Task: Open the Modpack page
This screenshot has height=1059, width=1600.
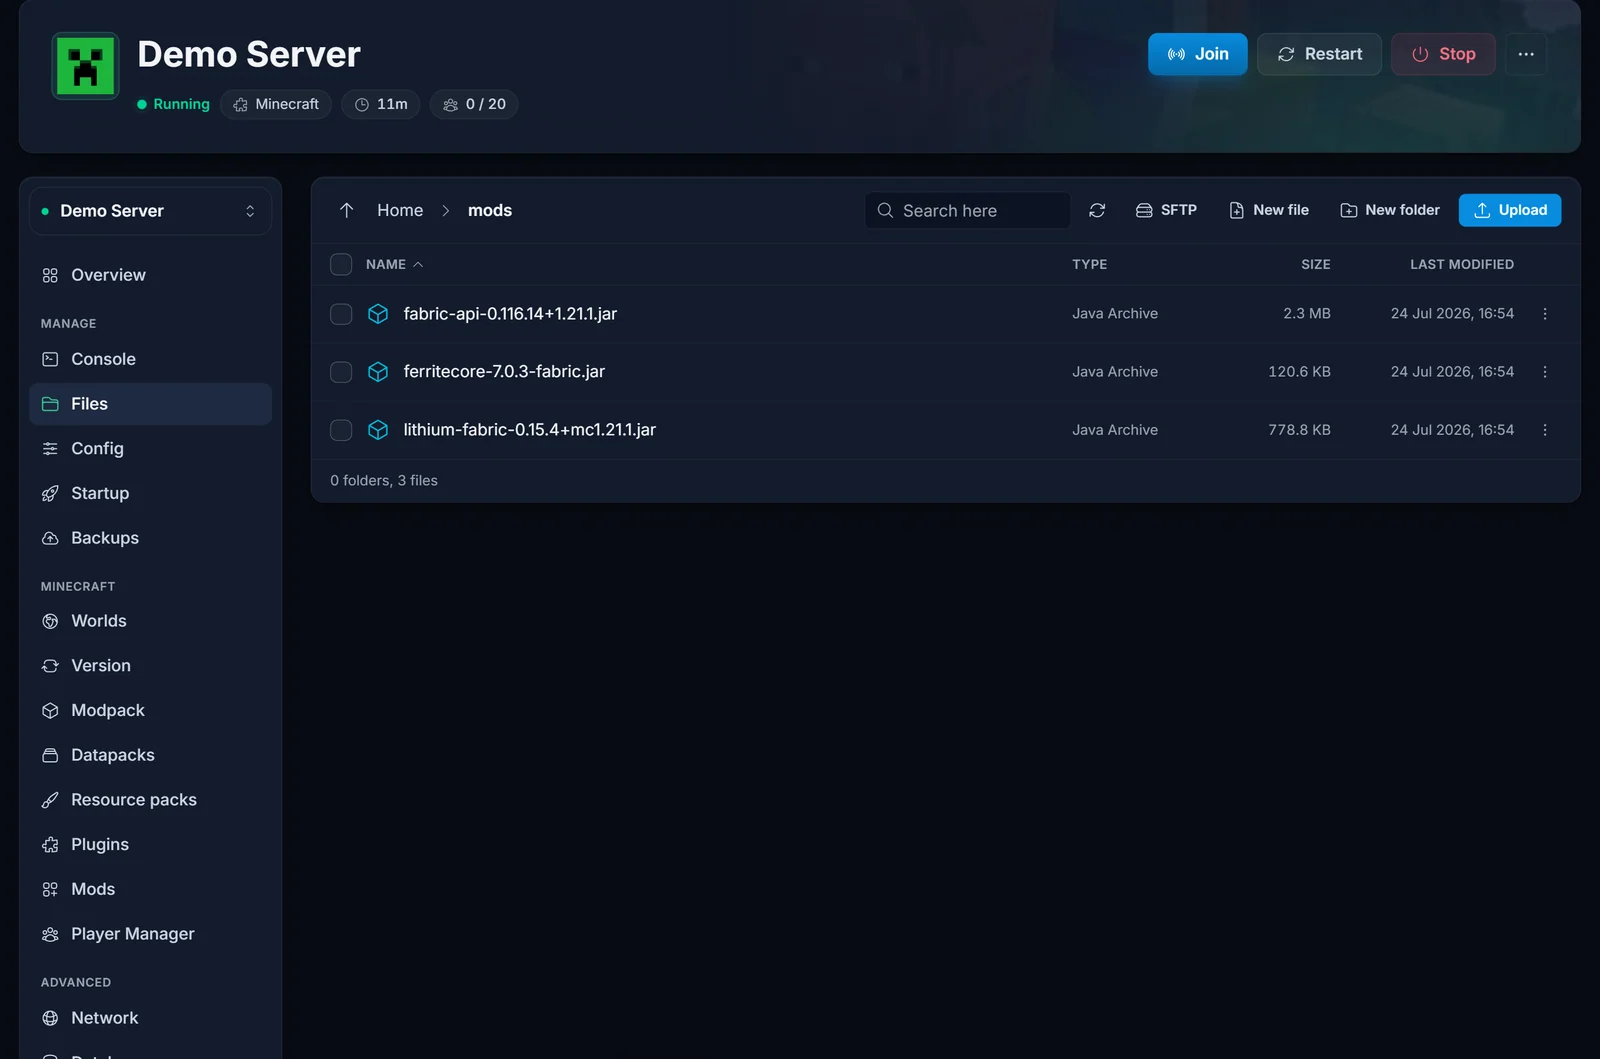Action: pyautogui.click(x=150, y=710)
